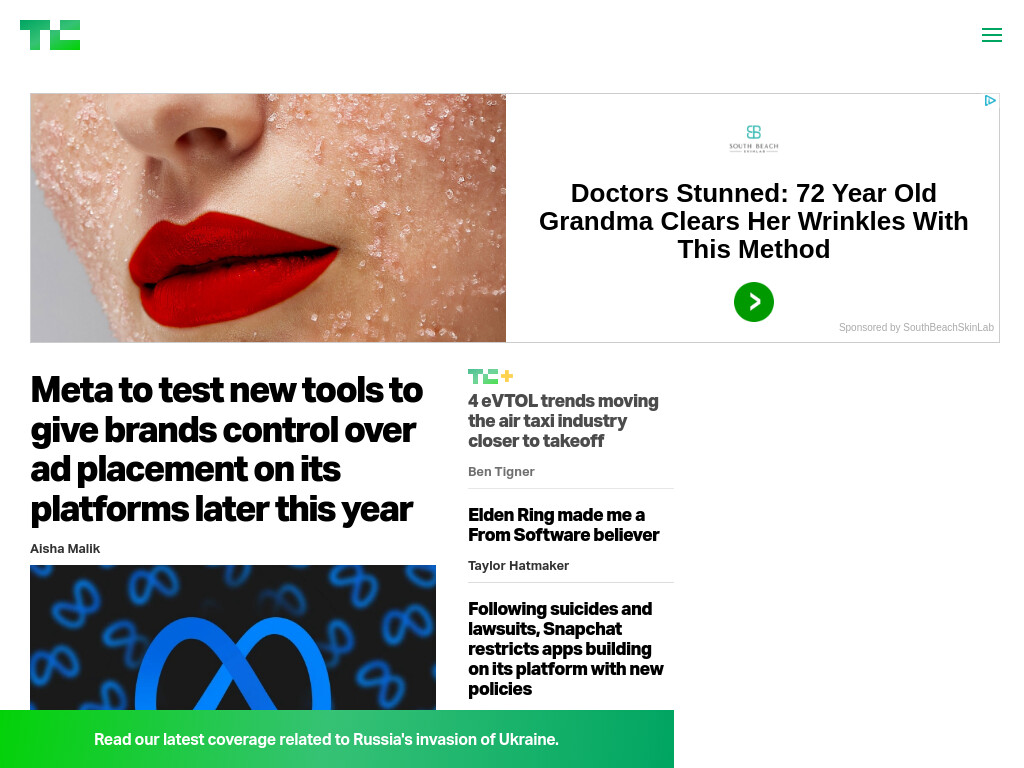Click the green arrow button in the ad

coord(754,302)
